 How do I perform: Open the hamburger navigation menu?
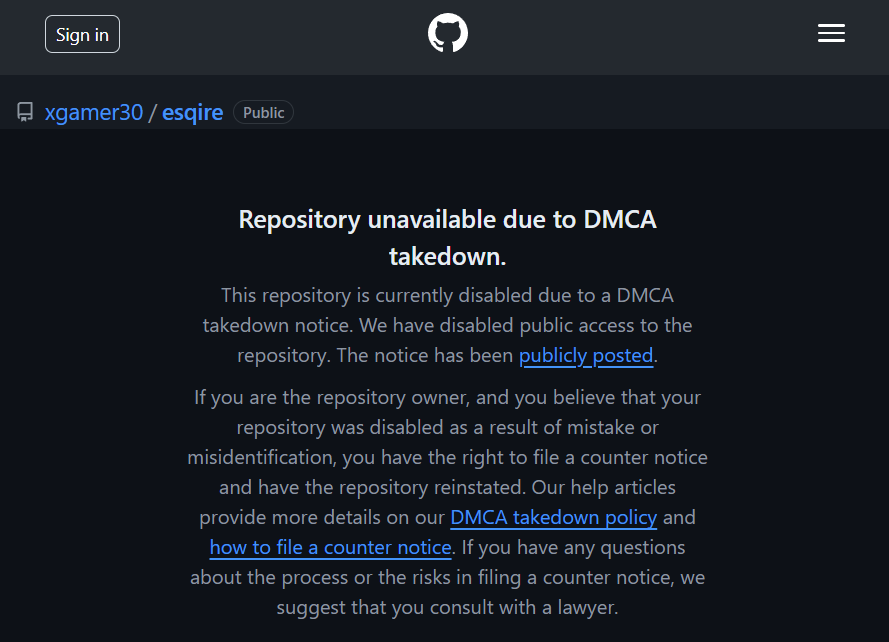click(831, 33)
